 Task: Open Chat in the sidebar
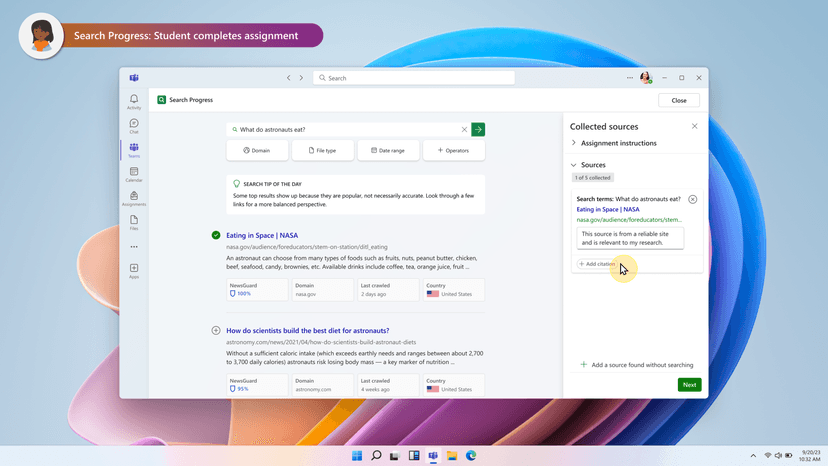pyautogui.click(x=134, y=126)
